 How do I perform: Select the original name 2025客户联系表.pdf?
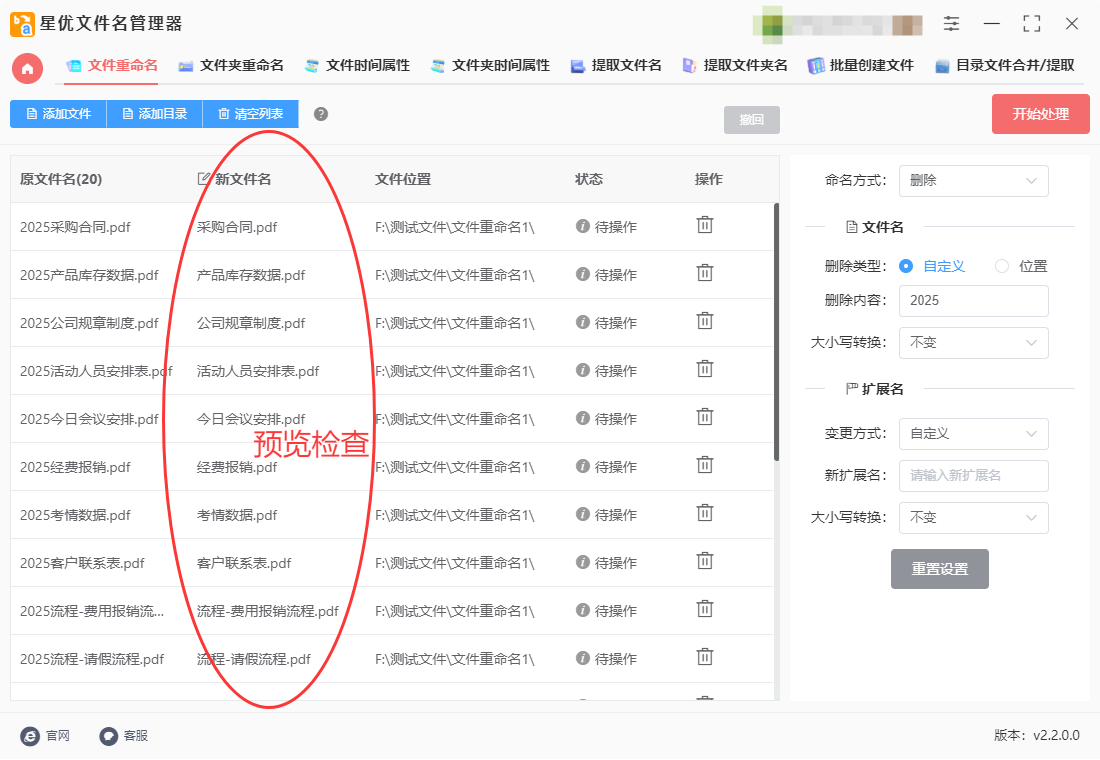82,564
